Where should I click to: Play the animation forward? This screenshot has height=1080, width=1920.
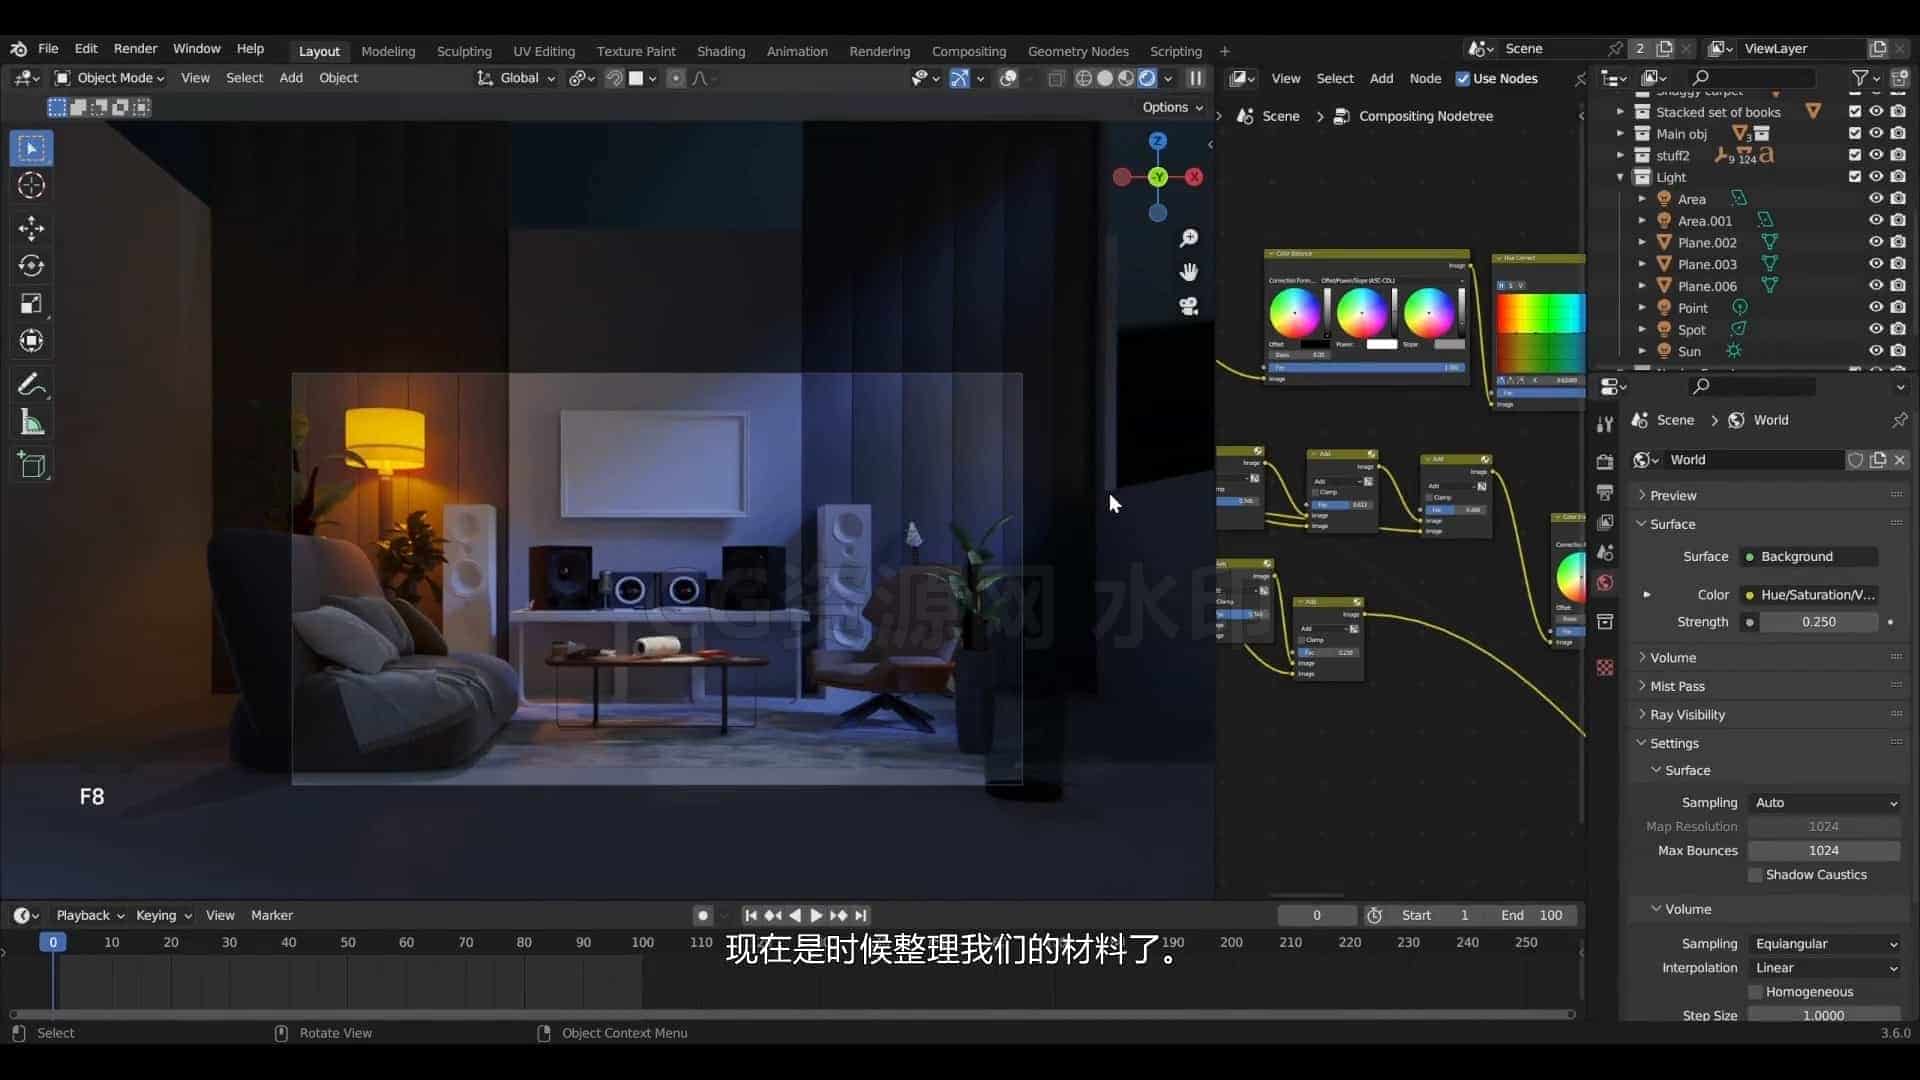point(816,916)
